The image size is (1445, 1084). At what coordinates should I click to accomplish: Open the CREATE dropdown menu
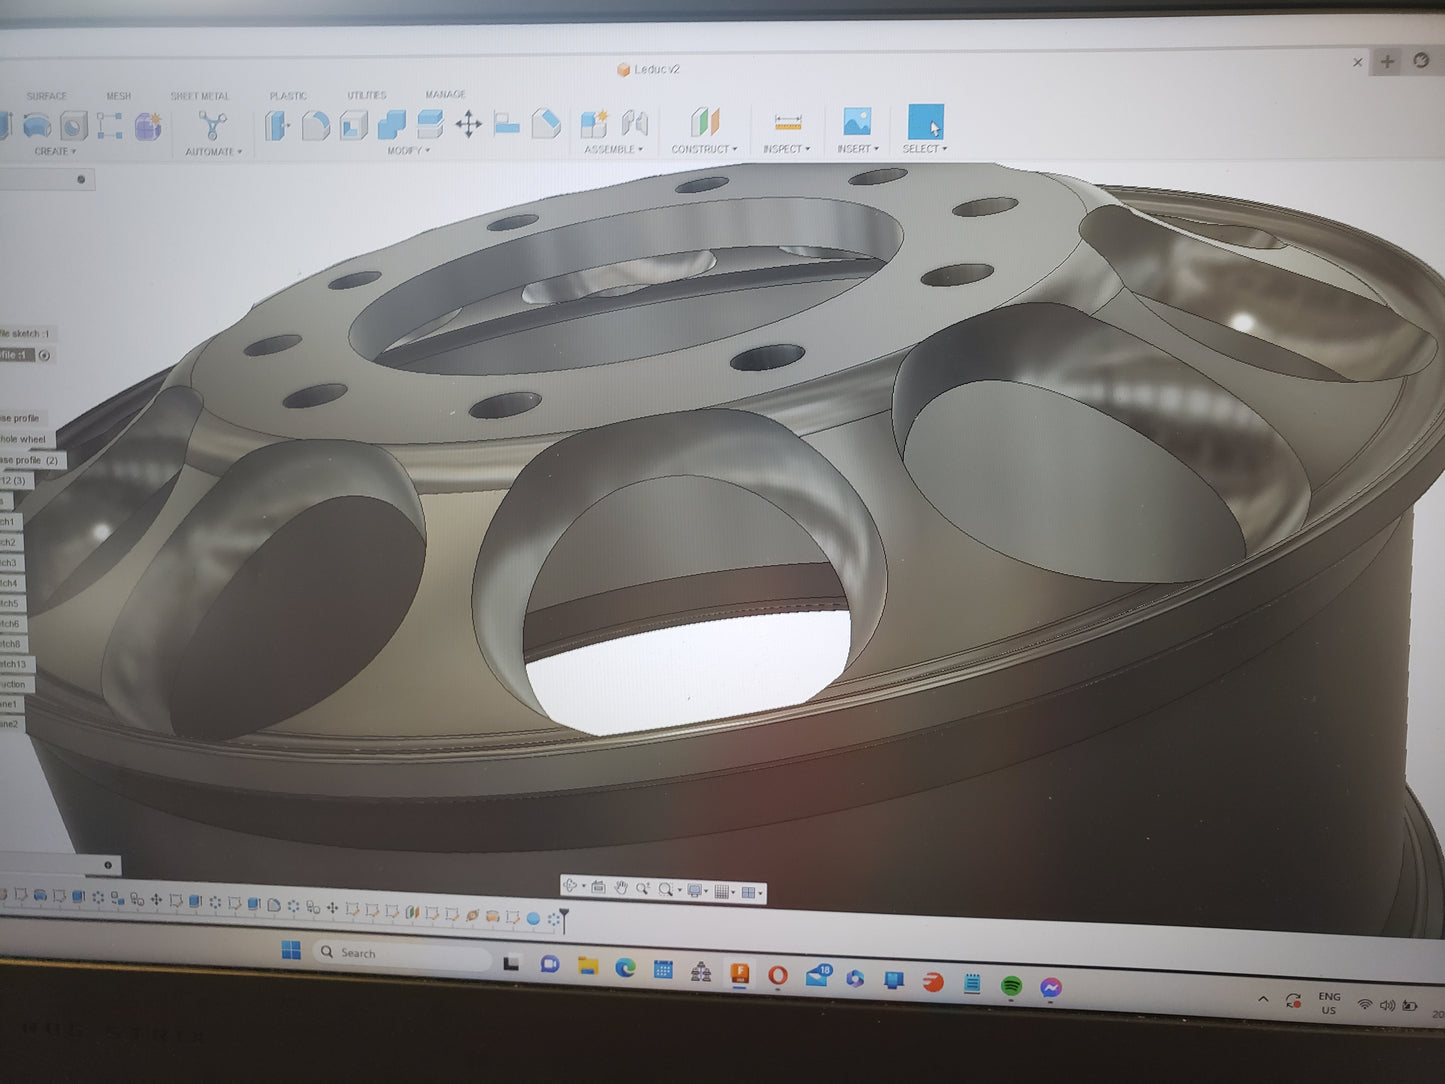tap(55, 152)
